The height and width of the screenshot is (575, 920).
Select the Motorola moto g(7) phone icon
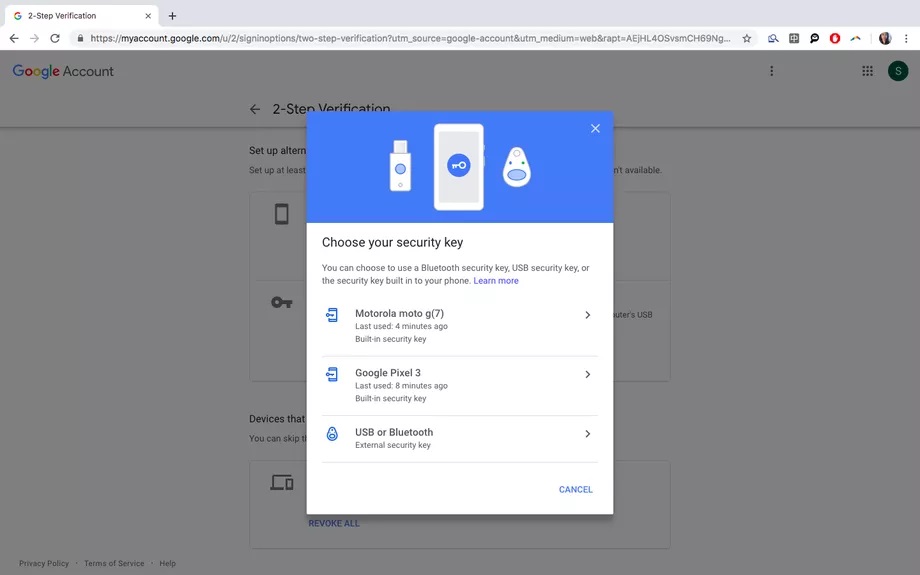click(332, 315)
